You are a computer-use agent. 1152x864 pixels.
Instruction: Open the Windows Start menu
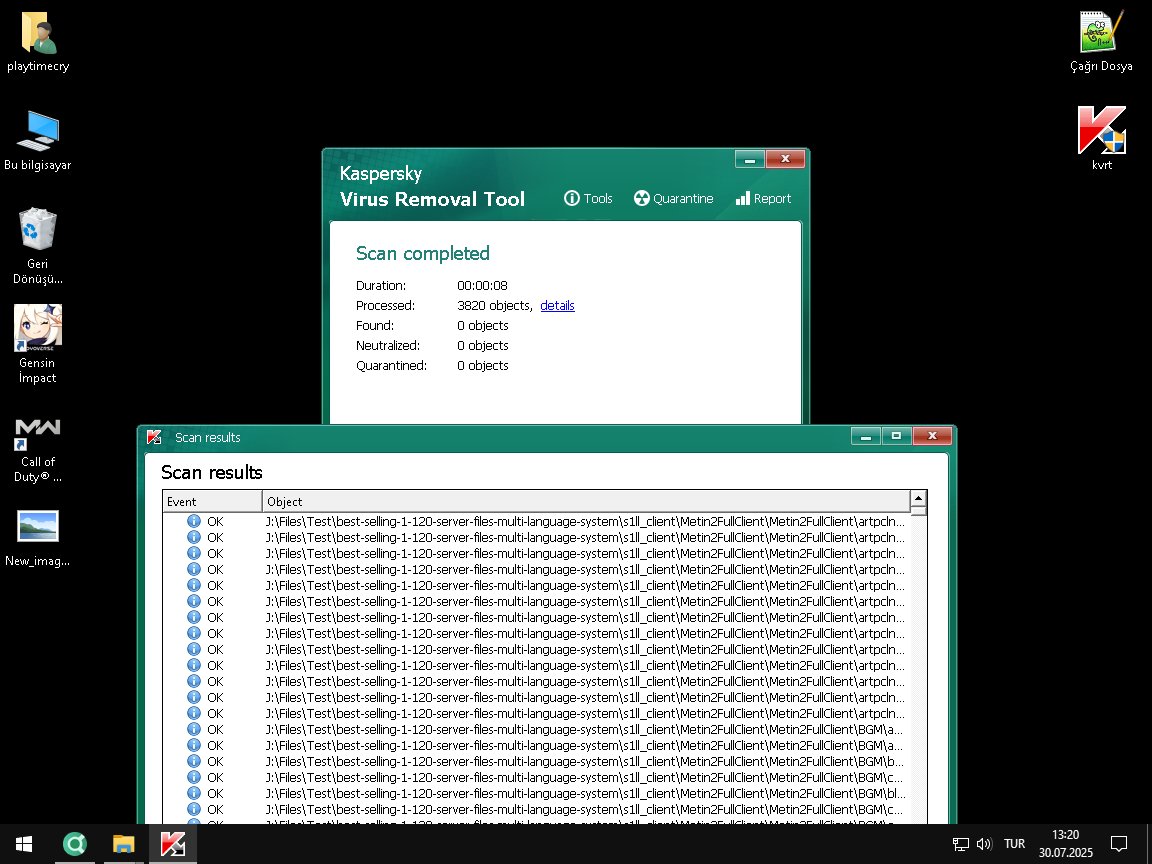(x=23, y=844)
